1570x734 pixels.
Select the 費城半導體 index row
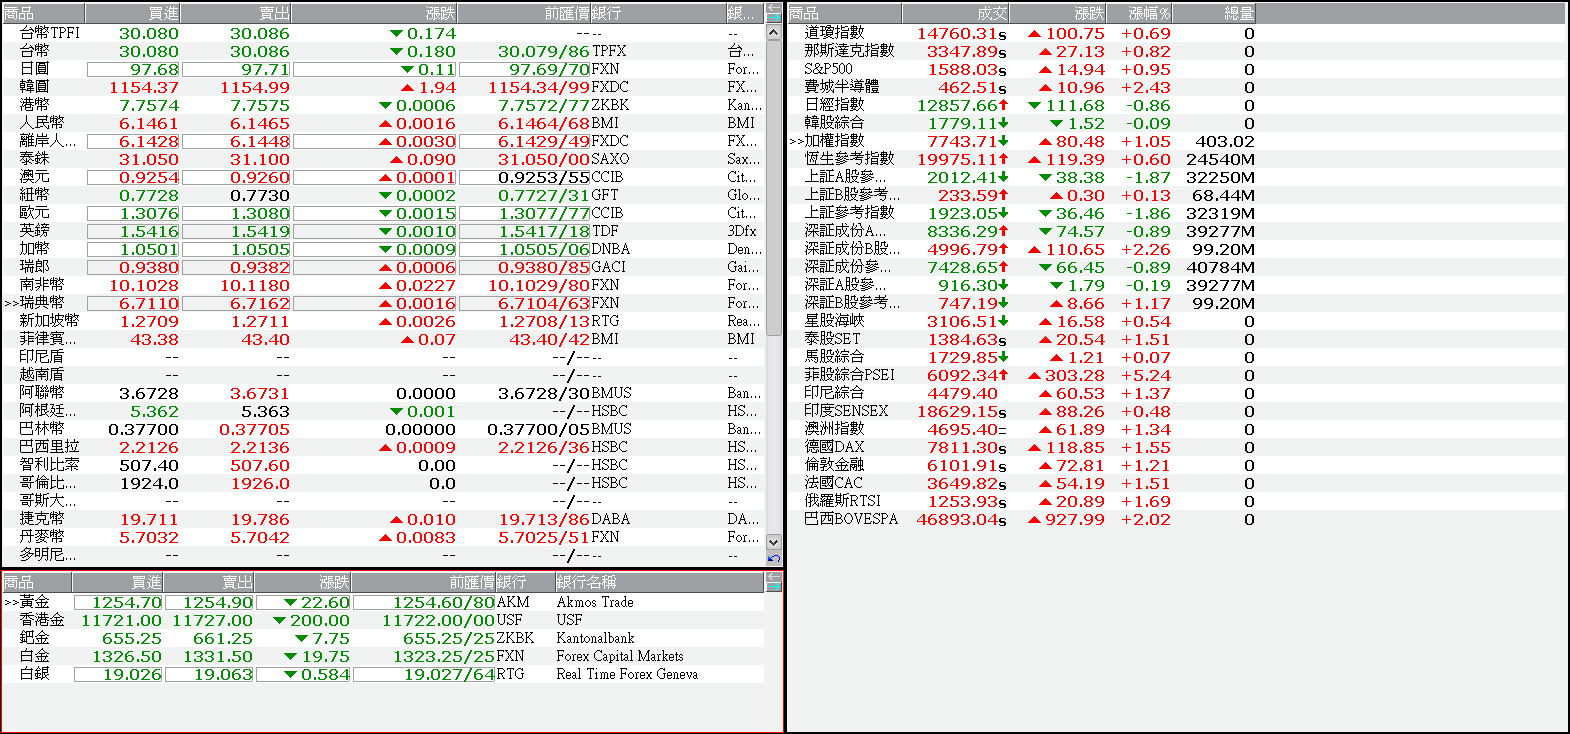point(1177,87)
